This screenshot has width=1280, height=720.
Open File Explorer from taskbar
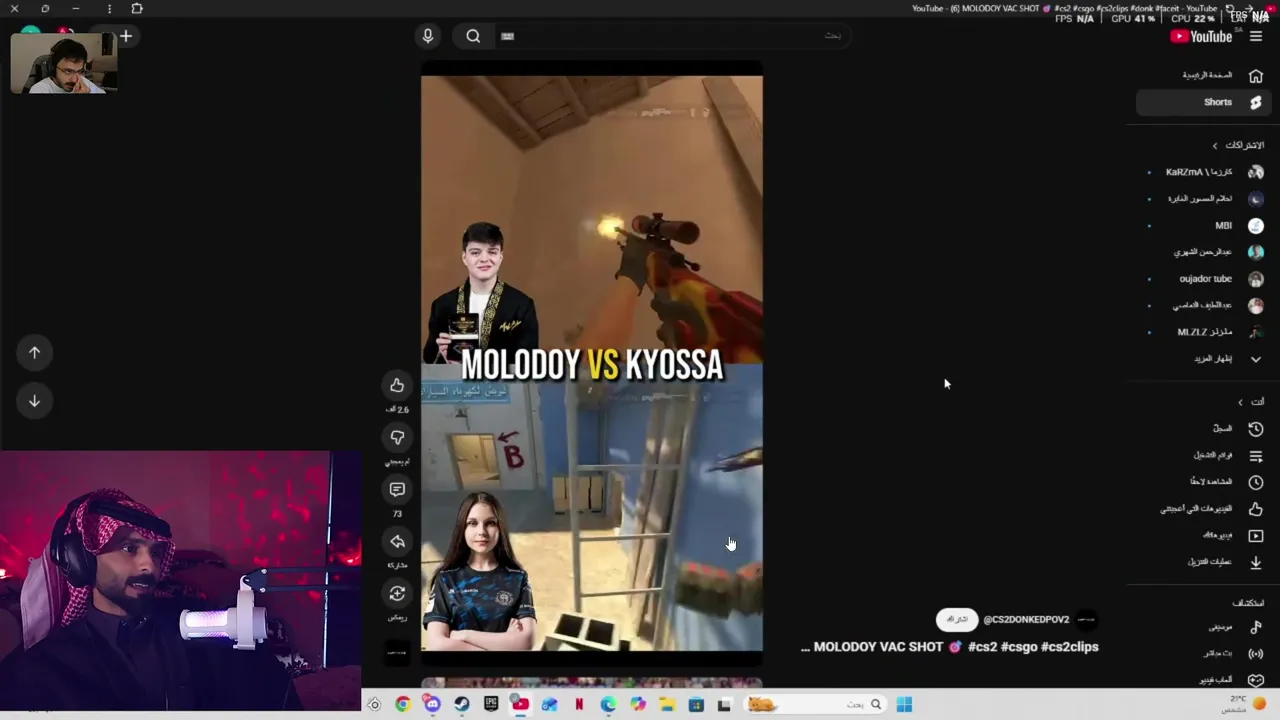667,705
